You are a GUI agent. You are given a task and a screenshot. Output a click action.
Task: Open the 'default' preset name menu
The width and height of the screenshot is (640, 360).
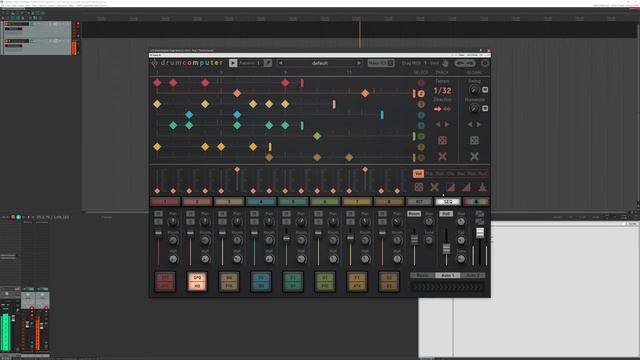(320, 63)
